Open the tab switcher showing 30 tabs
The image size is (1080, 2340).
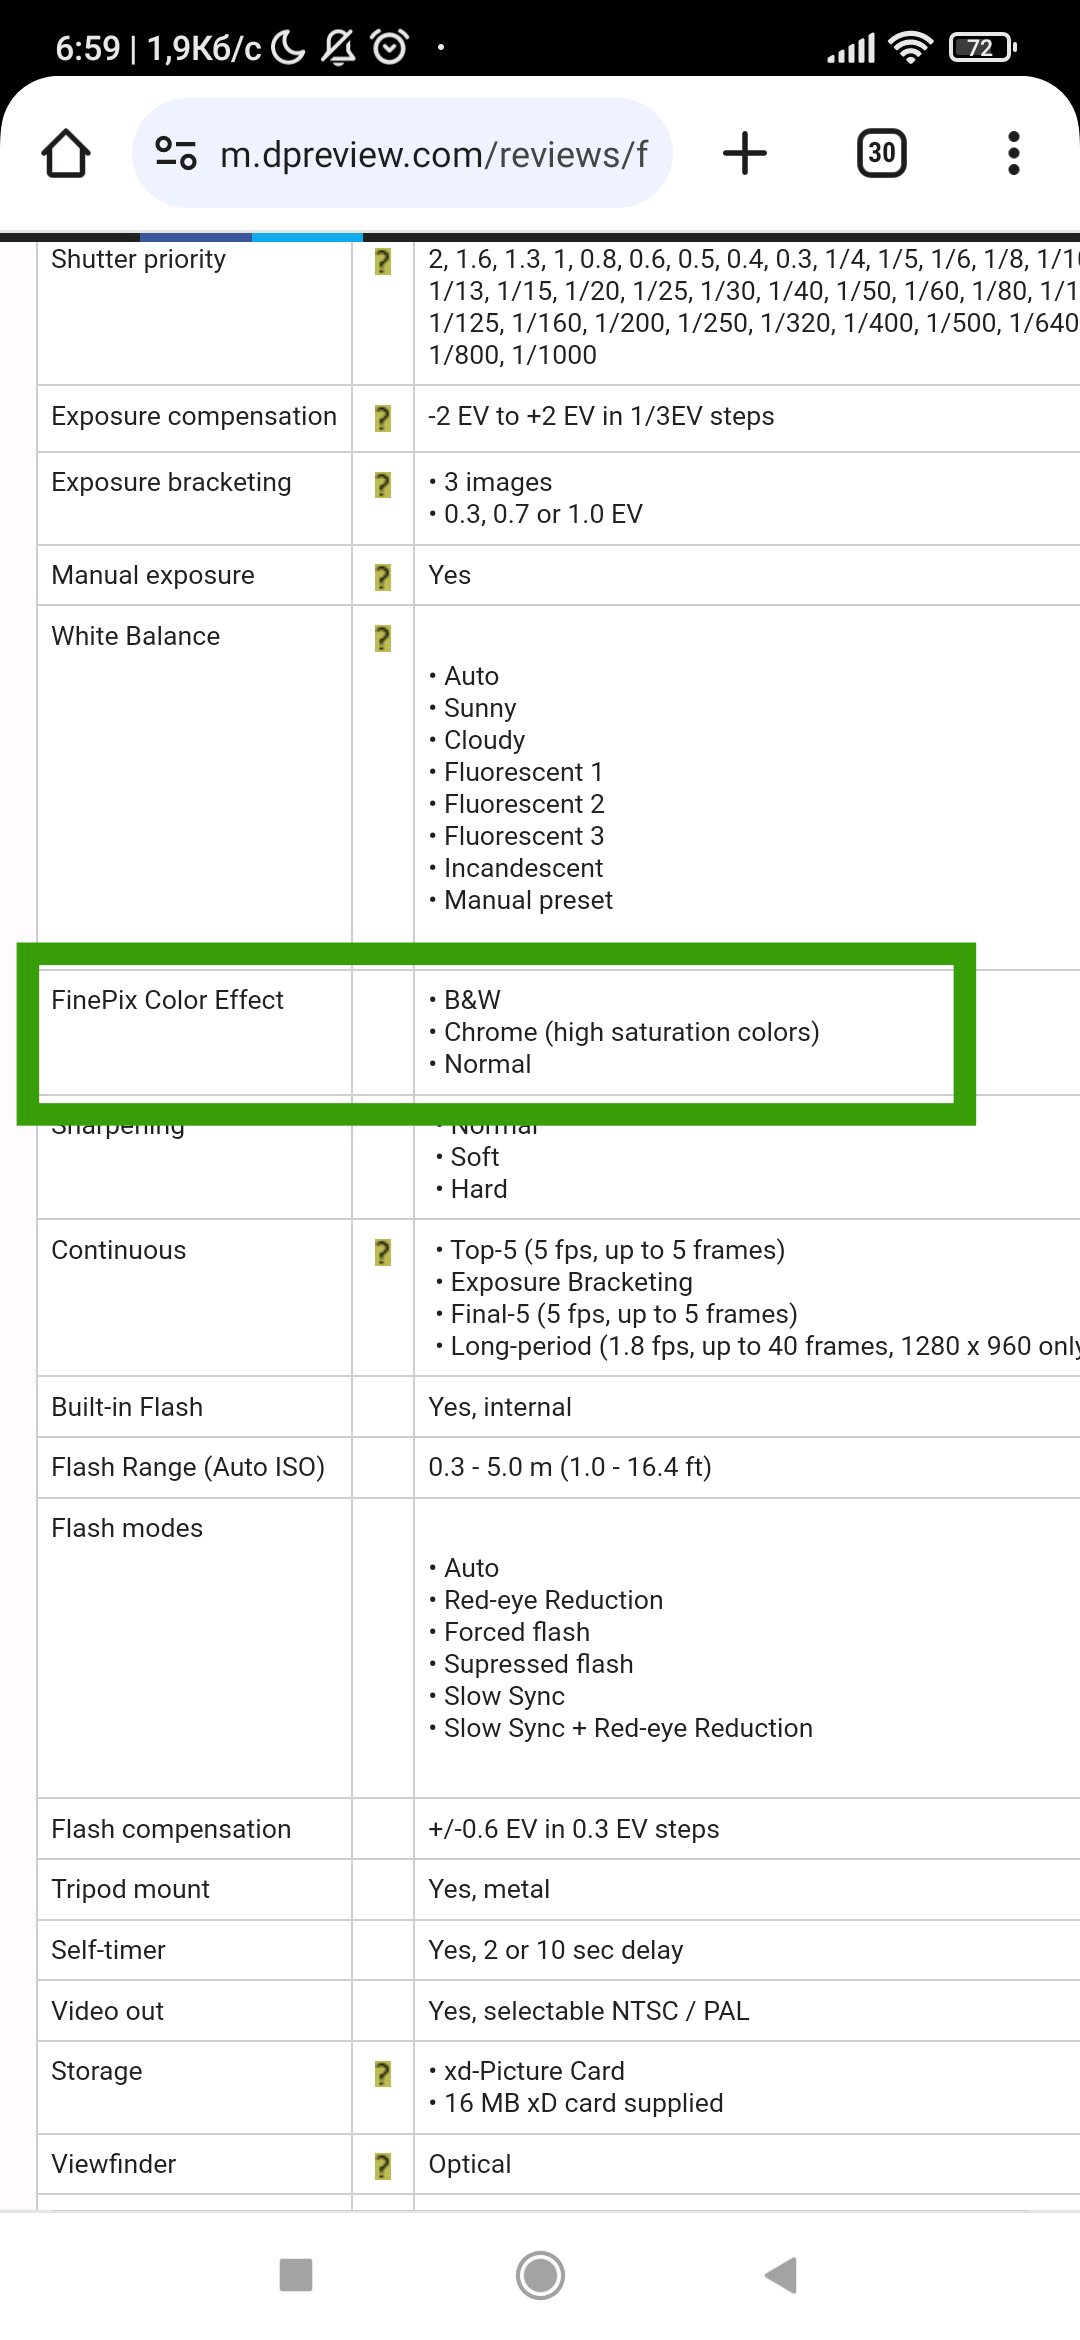click(x=881, y=154)
